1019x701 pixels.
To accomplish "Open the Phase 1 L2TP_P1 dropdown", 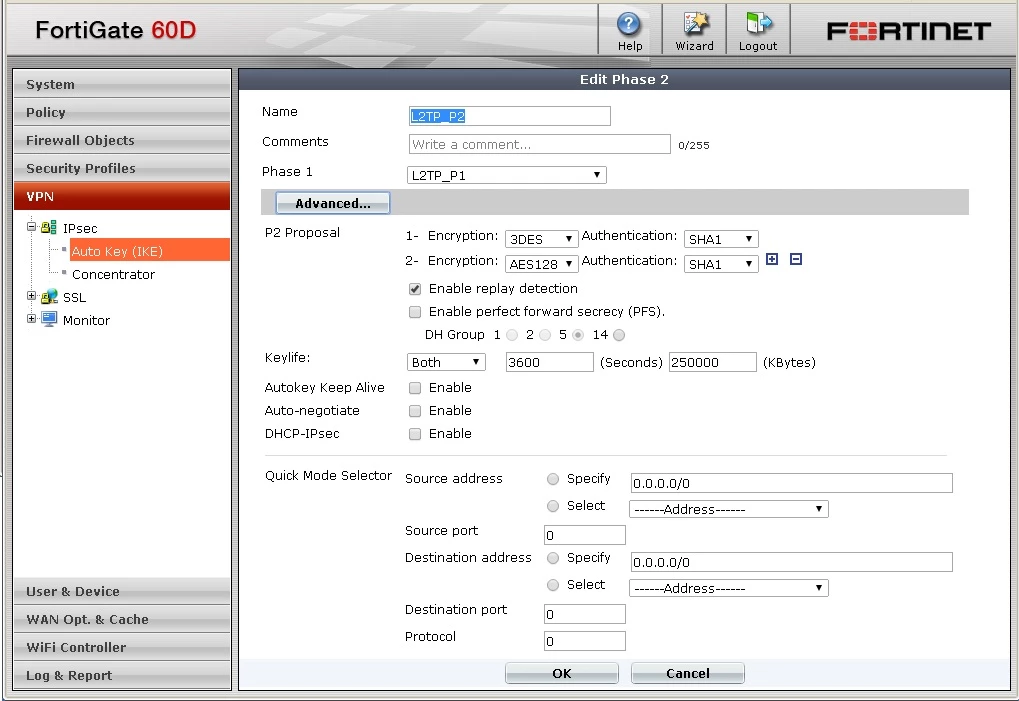I will (506, 175).
